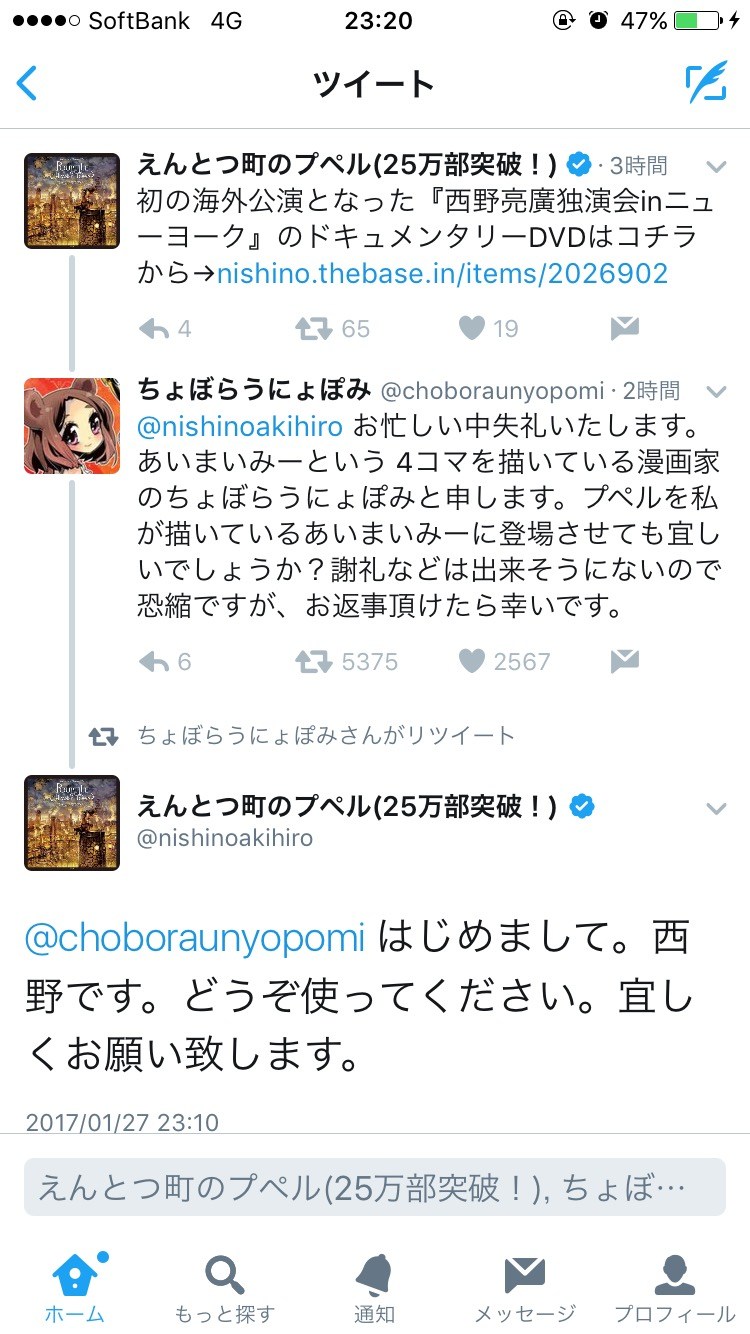Send the first tweet via direct message icon
The image size is (750, 1334).
click(624, 328)
